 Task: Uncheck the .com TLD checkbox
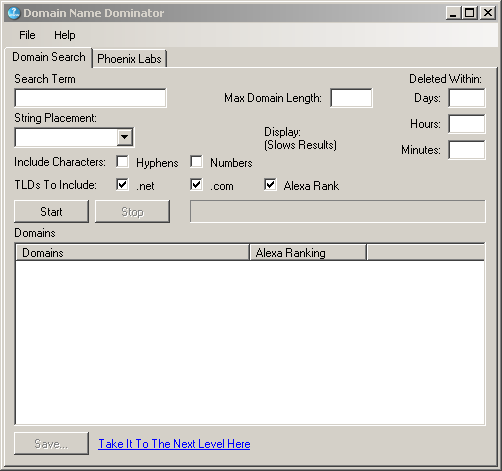click(x=196, y=184)
